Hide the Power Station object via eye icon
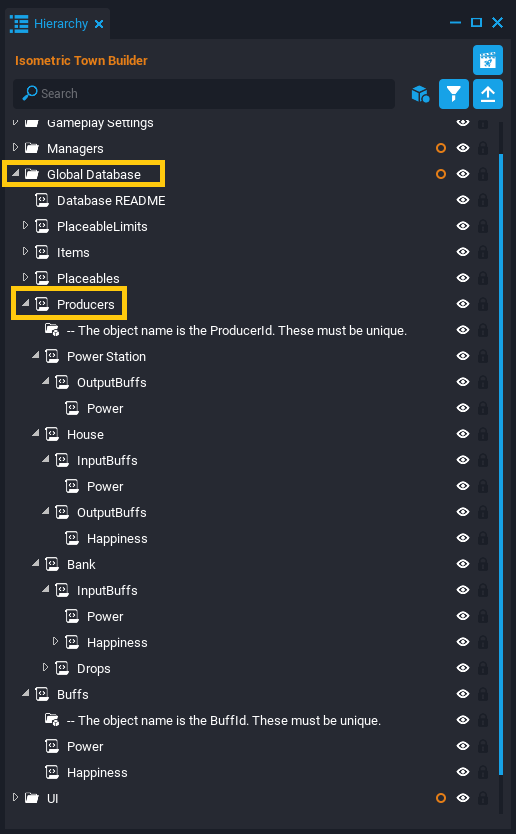516x834 pixels. coord(463,356)
